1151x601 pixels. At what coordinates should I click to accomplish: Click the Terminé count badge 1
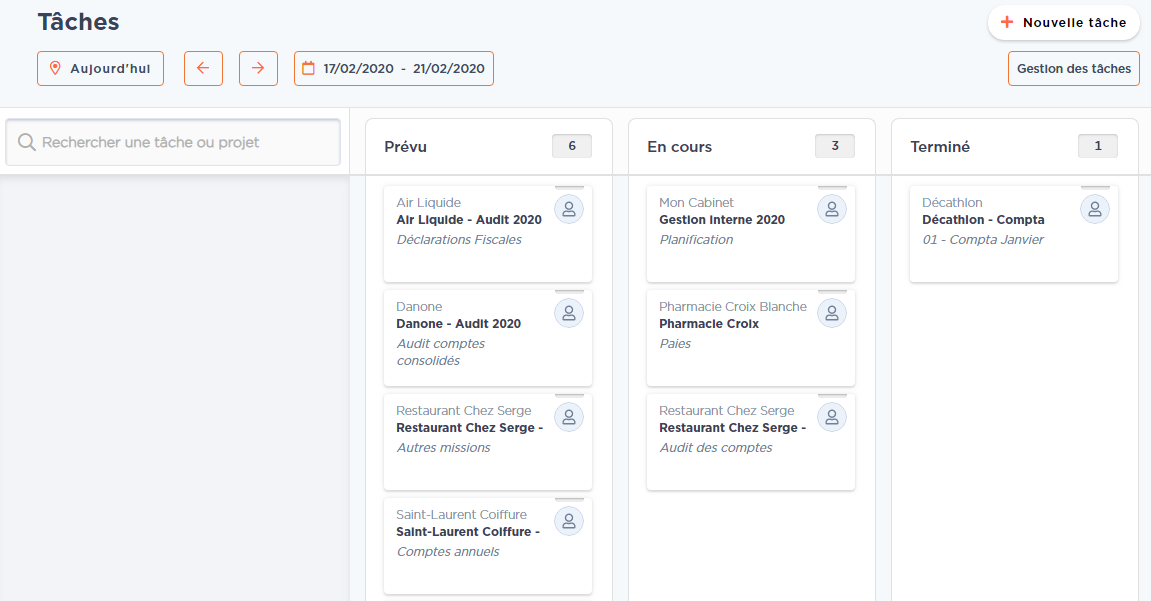click(1097, 146)
